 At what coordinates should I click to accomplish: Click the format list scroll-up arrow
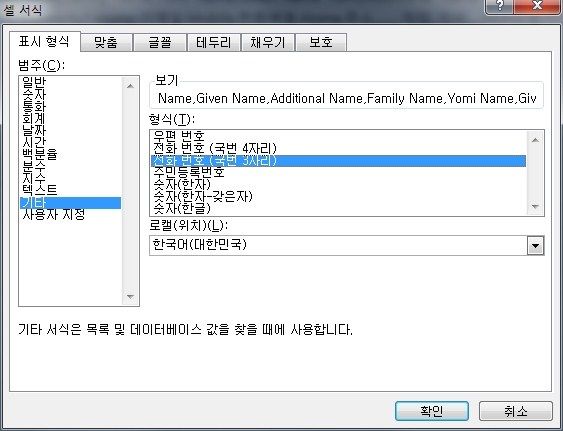[x=535, y=140]
